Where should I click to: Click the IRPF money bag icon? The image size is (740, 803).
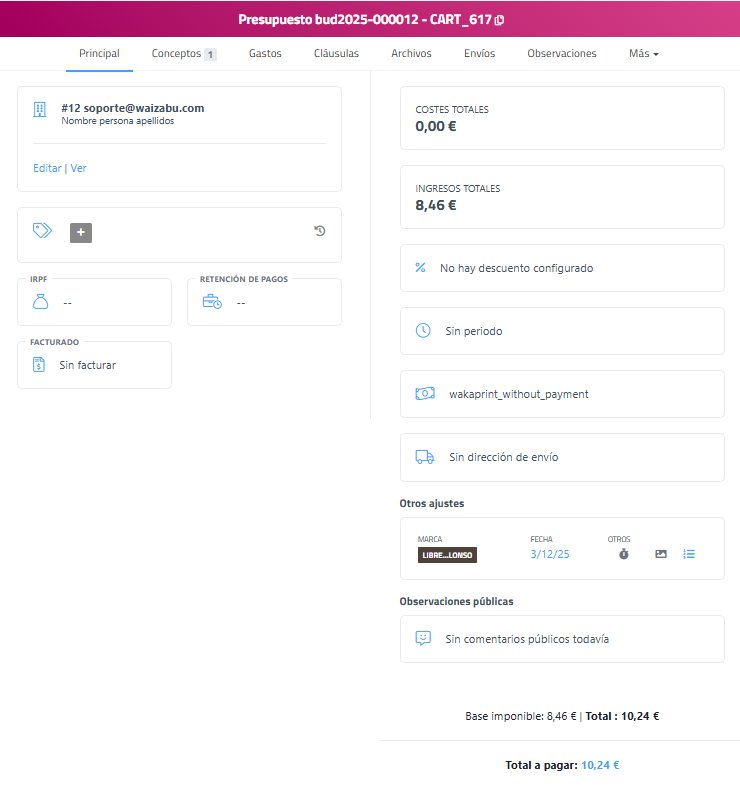click(41, 302)
